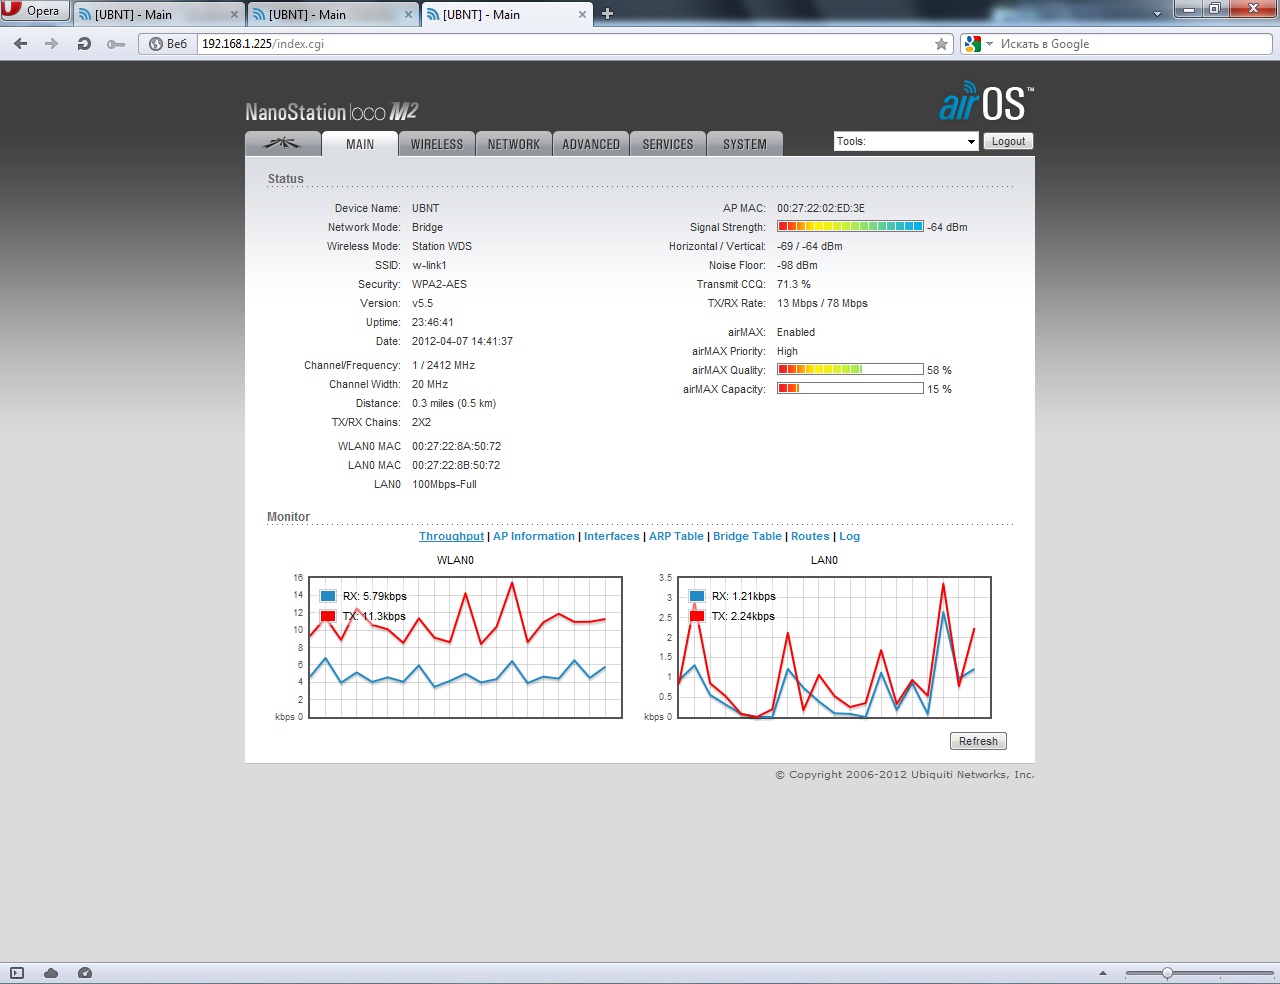Click the view options arrow near zoom slider

[1103, 973]
